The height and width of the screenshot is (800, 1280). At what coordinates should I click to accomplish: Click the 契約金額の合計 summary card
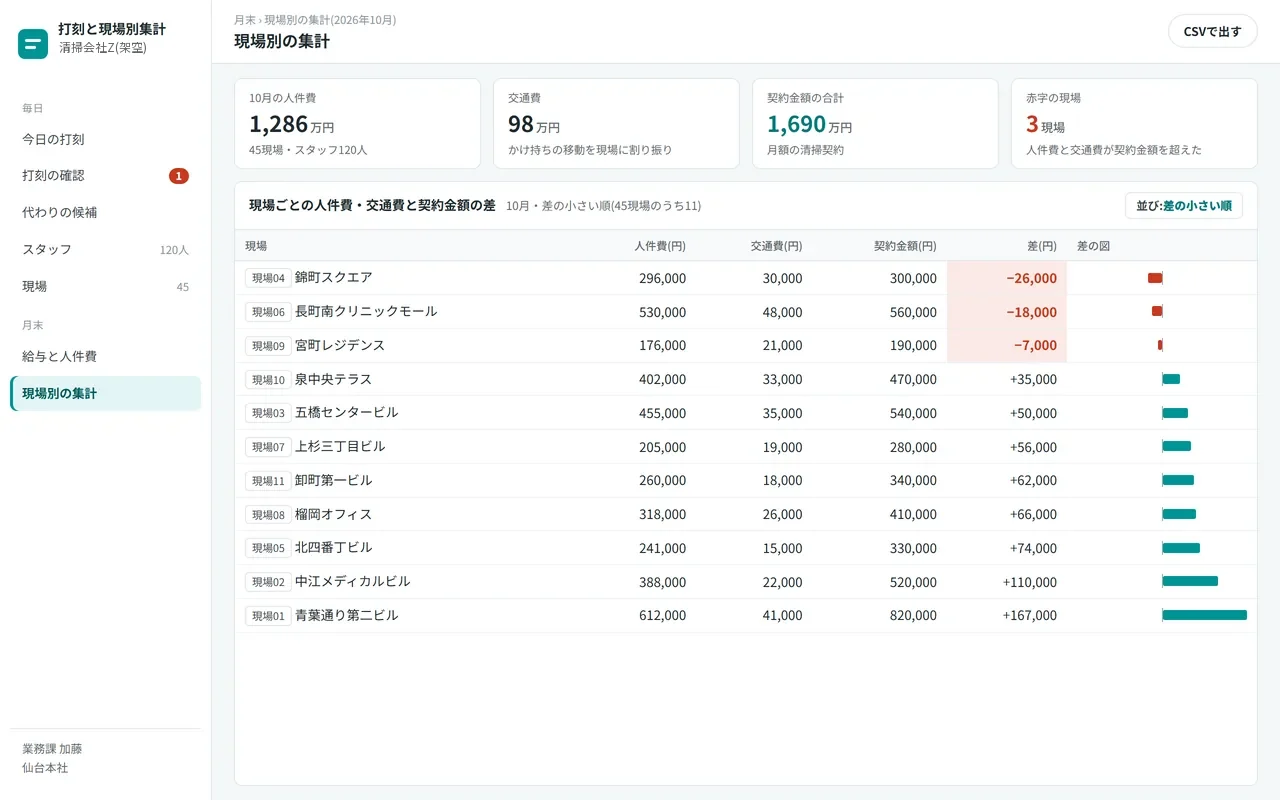point(875,124)
